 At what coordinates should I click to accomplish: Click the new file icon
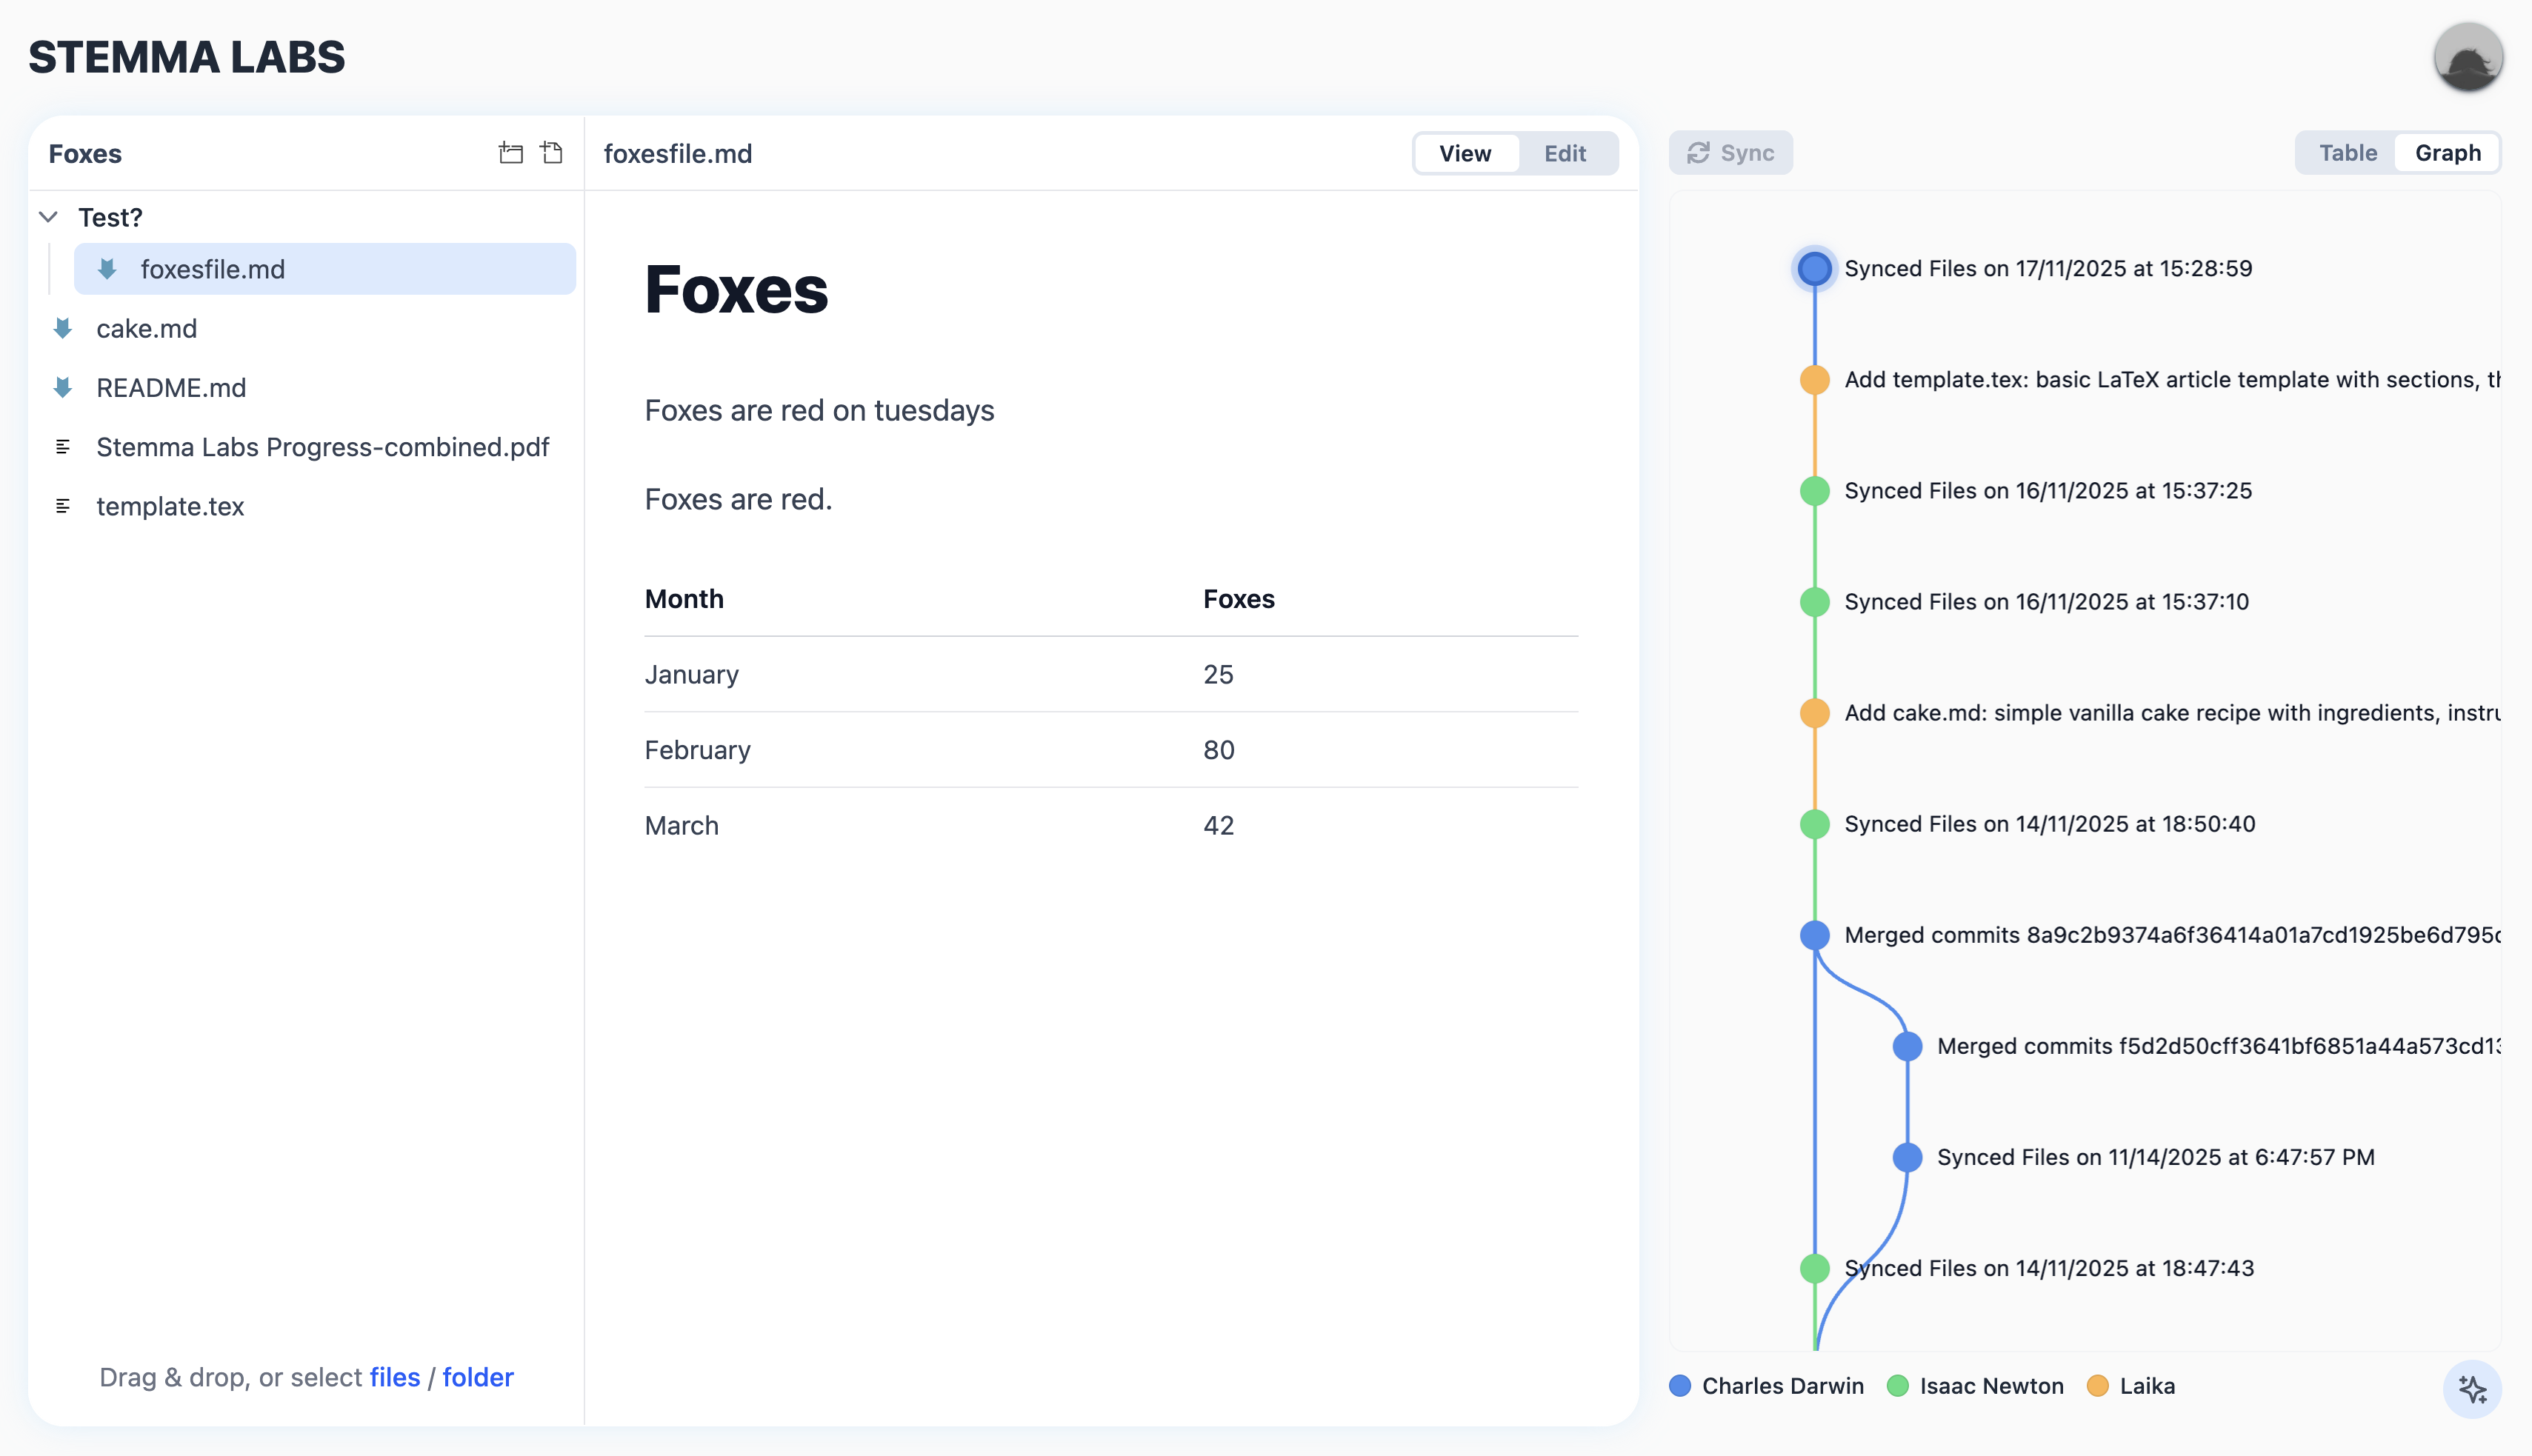pyautogui.click(x=552, y=152)
